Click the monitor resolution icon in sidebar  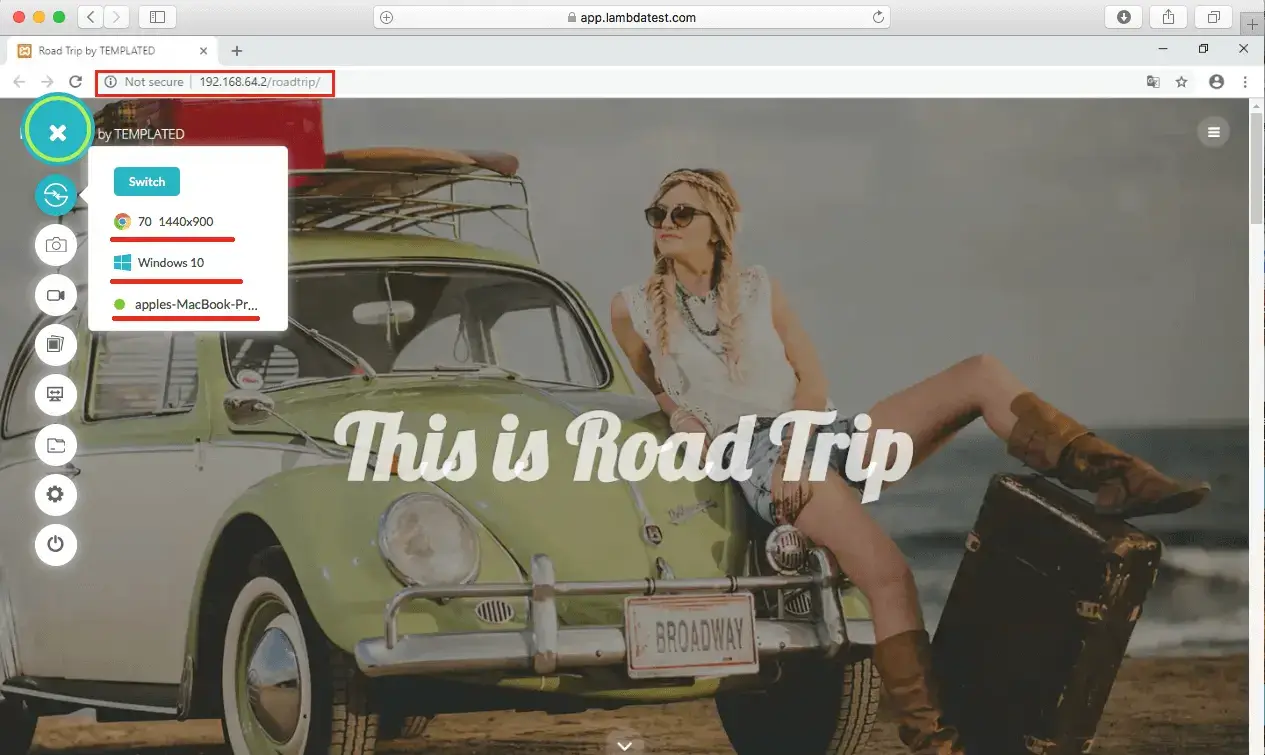click(56, 395)
